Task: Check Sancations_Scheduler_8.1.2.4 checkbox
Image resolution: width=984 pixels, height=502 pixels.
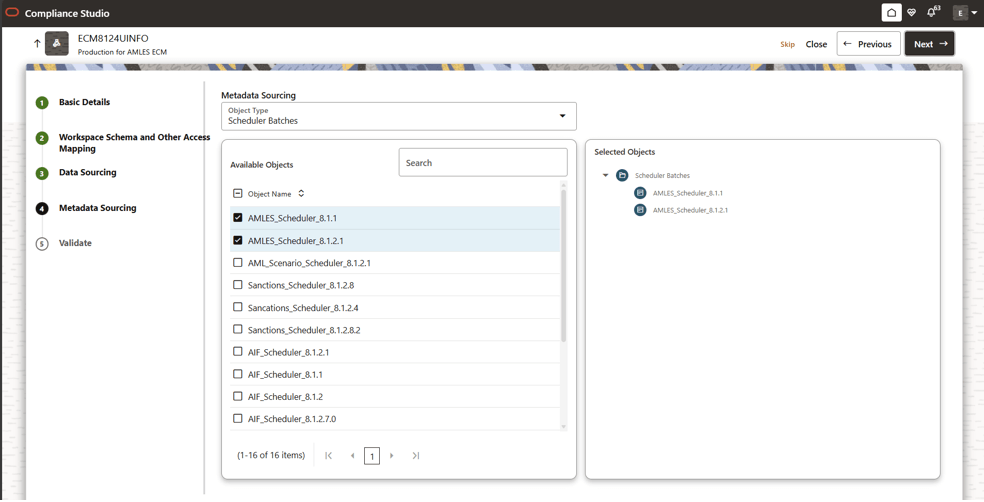Action: pyautogui.click(x=237, y=307)
